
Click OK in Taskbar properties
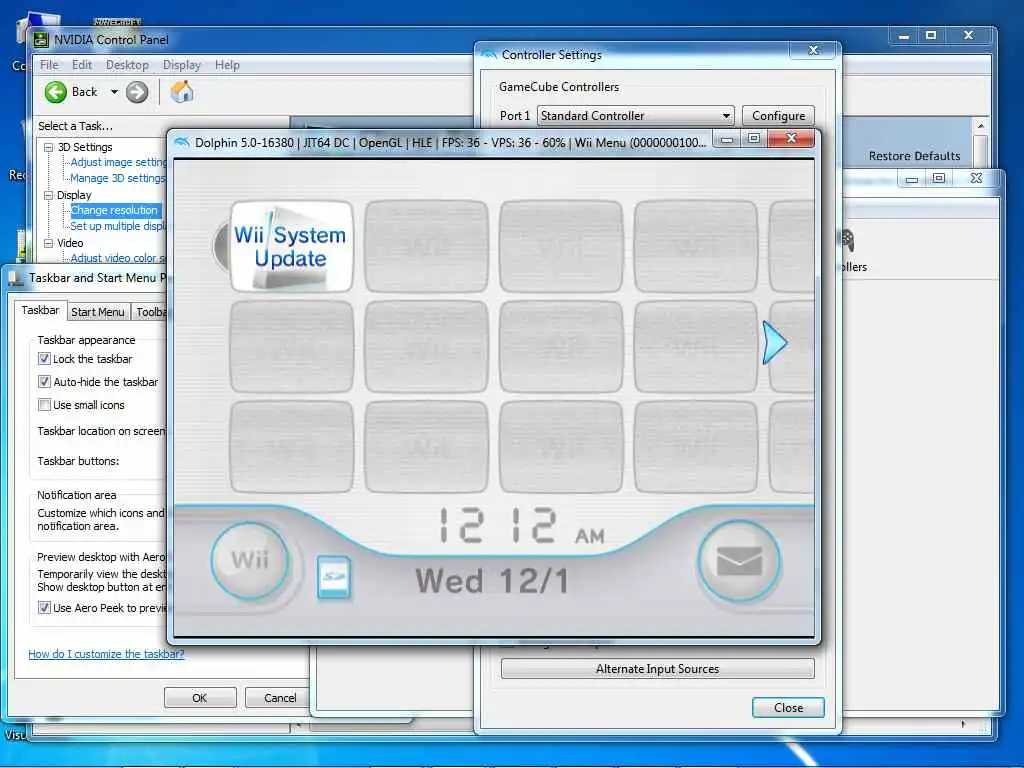(x=200, y=698)
